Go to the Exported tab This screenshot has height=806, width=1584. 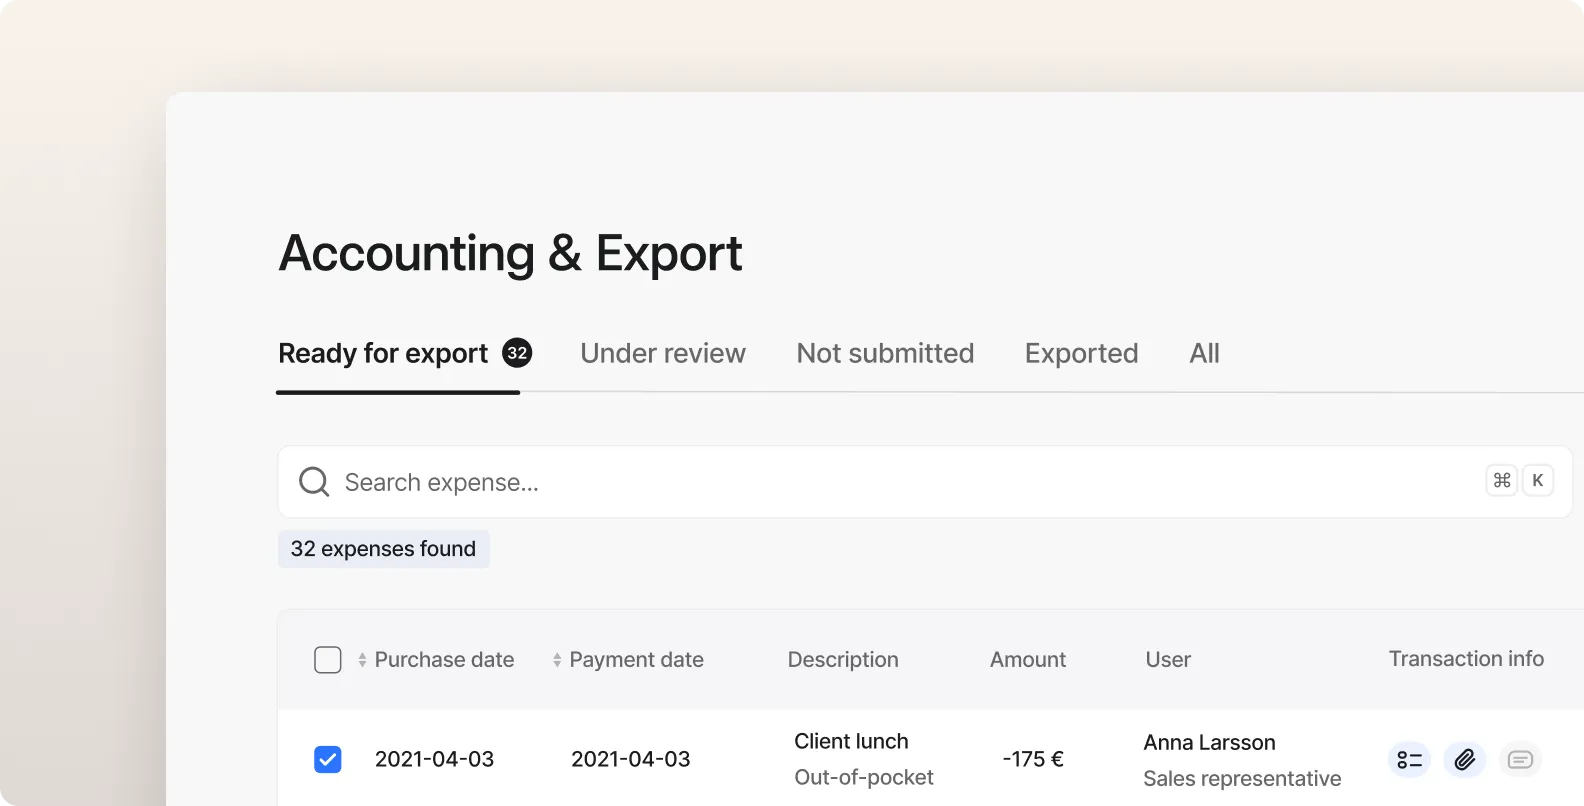point(1081,353)
